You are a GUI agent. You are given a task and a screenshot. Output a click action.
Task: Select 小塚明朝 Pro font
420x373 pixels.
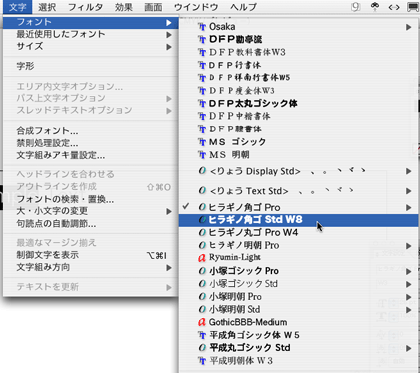point(299,297)
